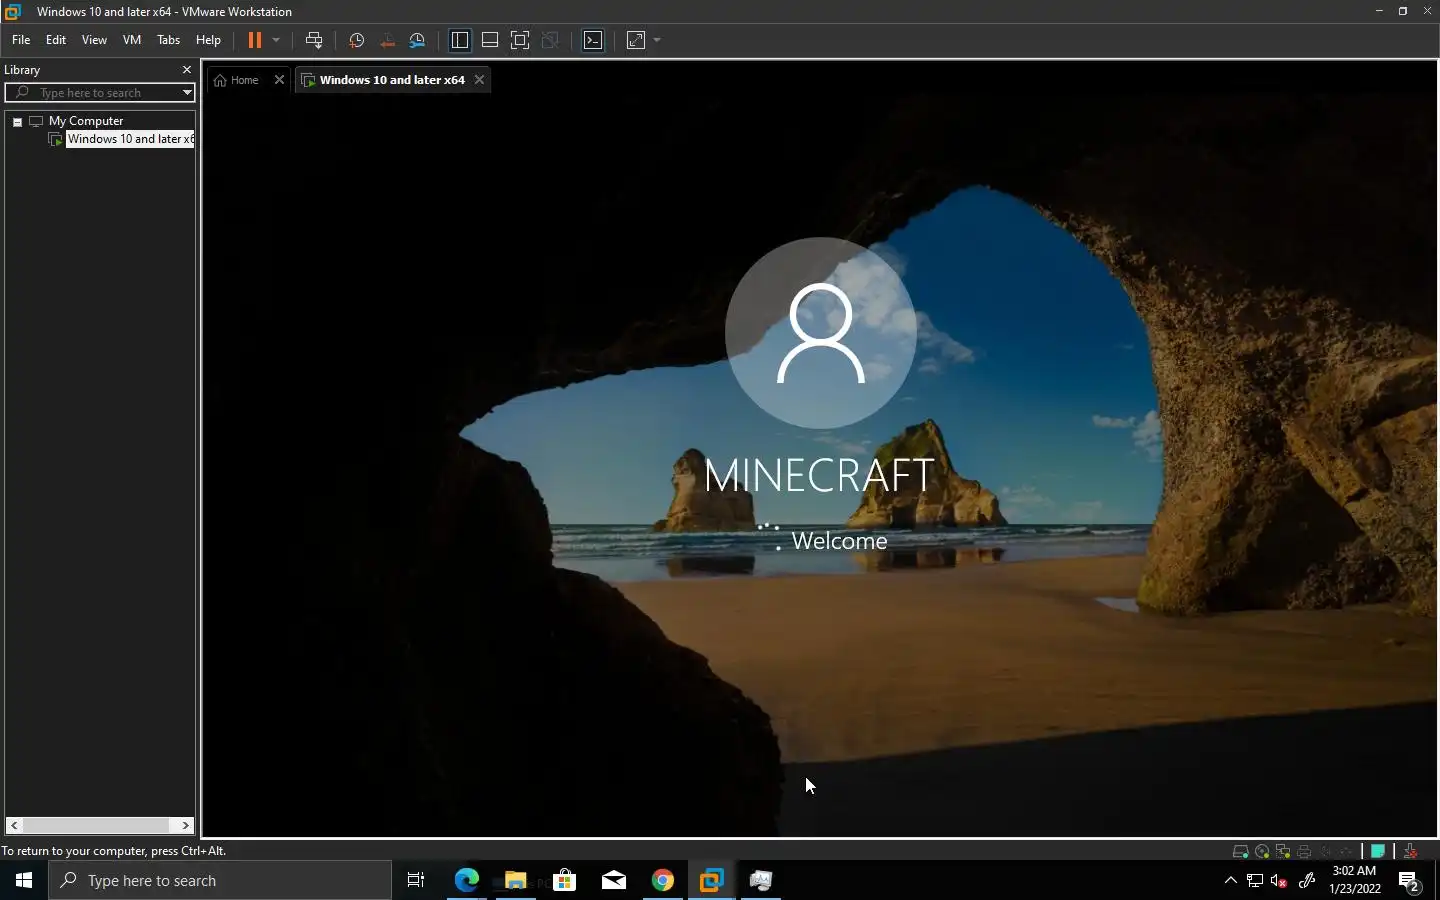1440x900 pixels.
Task: Open File Explorer from the taskbar
Action: tap(516, 880)
